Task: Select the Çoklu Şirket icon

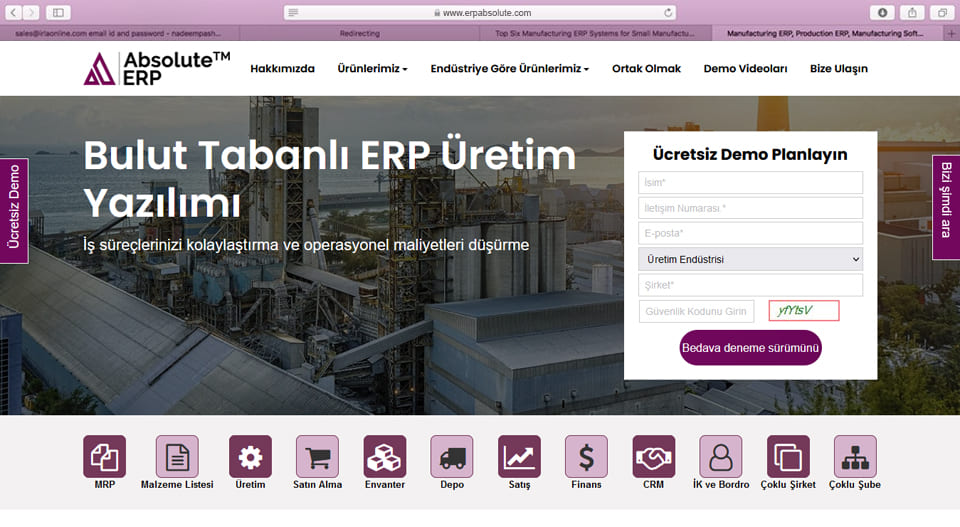Action: [x=788, y=457]
